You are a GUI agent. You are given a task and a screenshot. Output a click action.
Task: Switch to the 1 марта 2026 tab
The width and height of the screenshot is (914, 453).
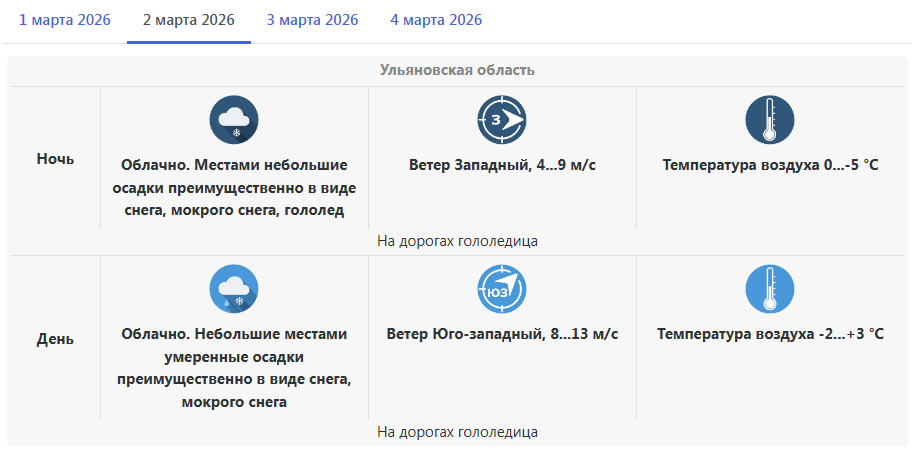(65, 20)
